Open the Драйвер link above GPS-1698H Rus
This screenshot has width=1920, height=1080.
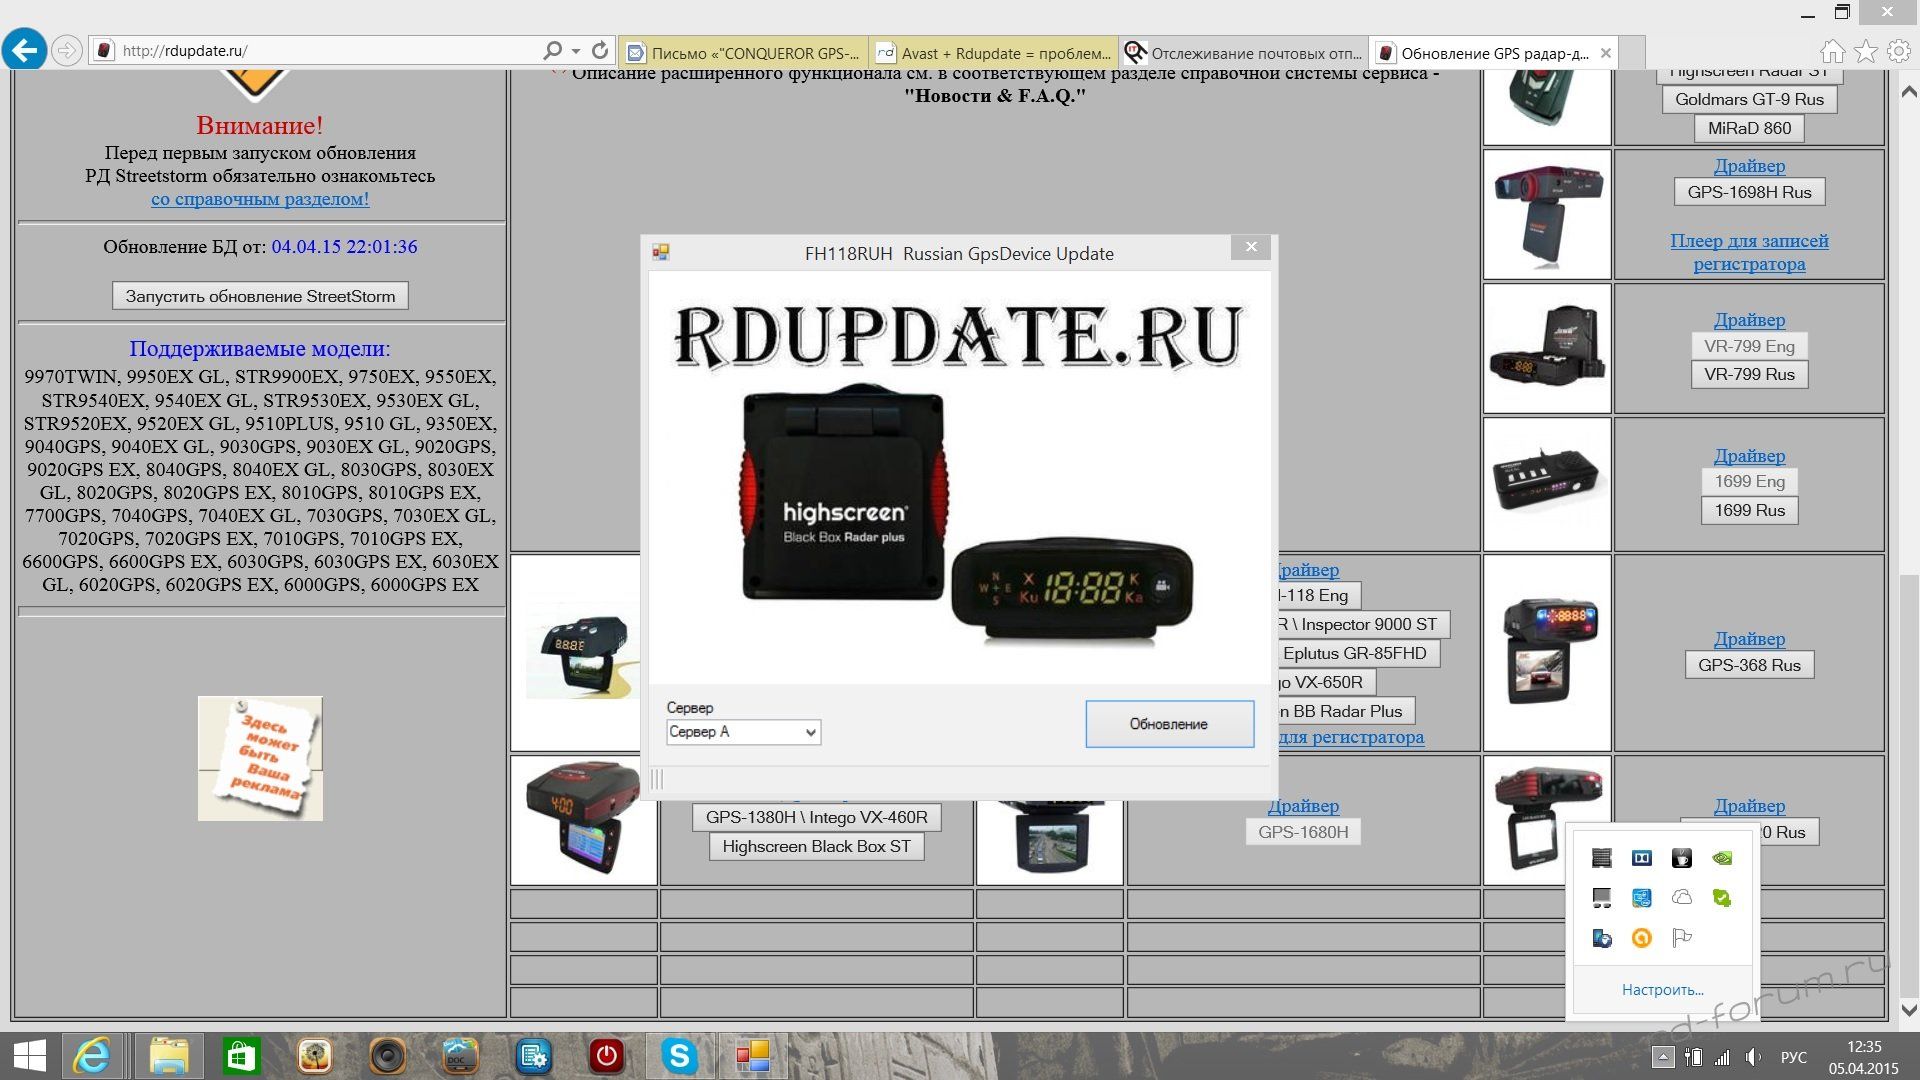tap(1749, 166)
